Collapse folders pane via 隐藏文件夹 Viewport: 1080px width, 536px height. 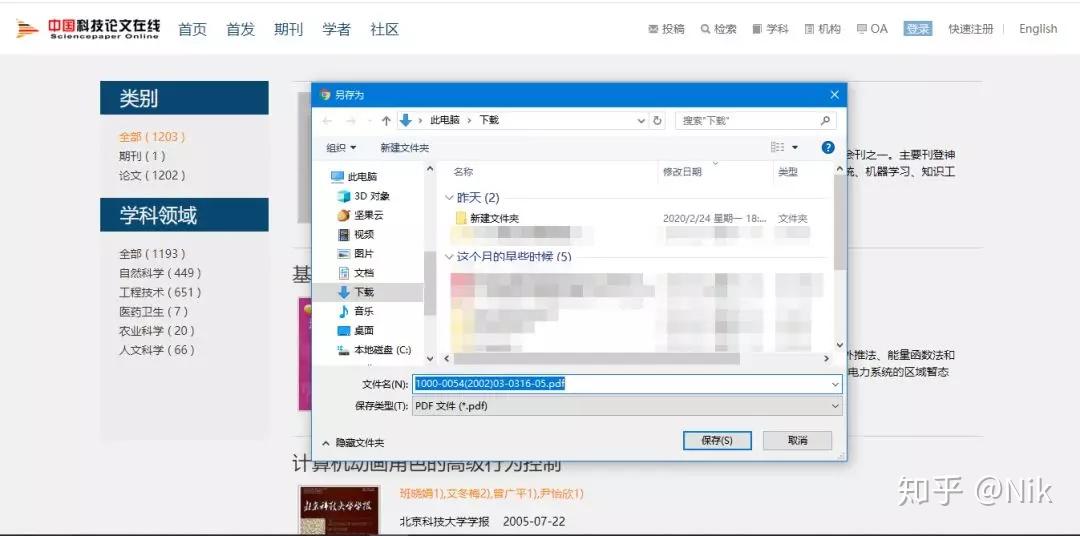tap(353, 443)
